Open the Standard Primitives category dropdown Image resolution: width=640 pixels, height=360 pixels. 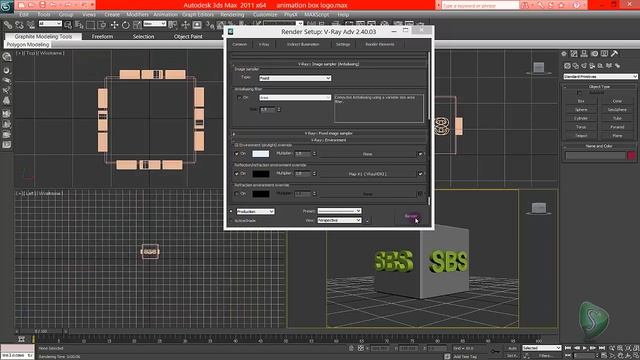tap(600, 76)
